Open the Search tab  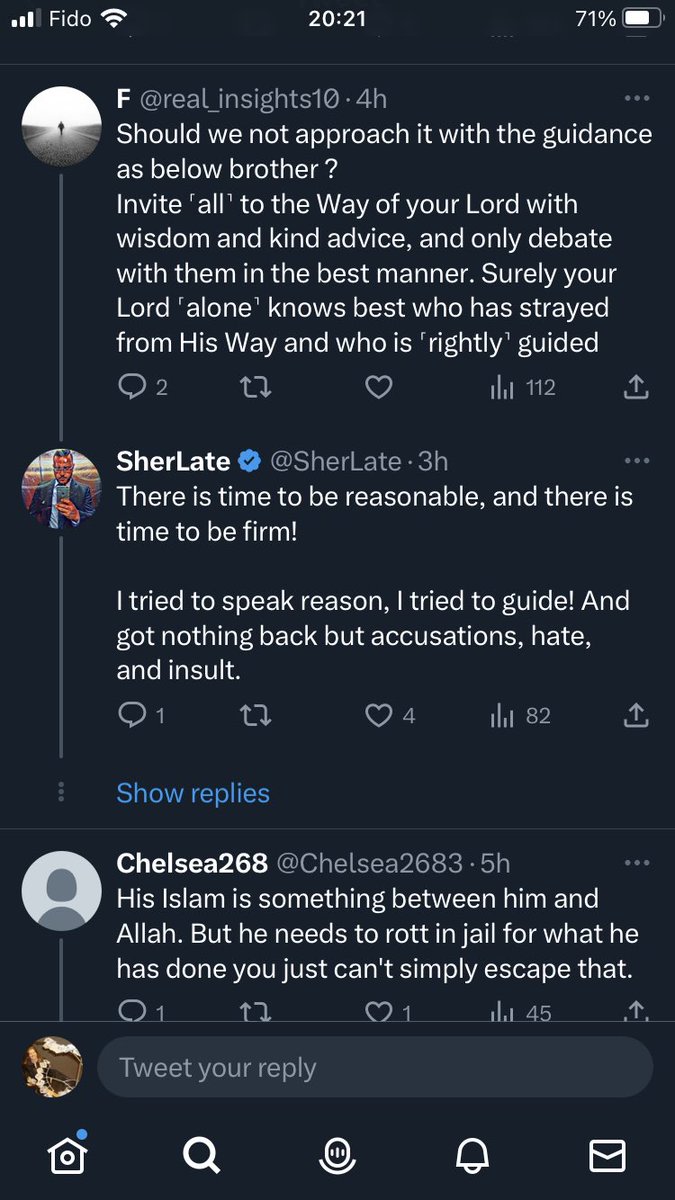(x=201, y=1156)
